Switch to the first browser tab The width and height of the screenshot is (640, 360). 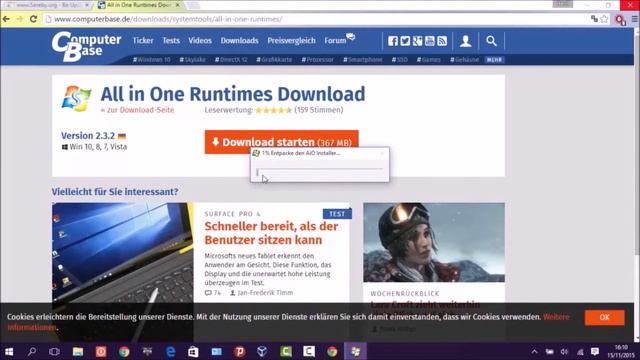click(x=47, y=5)
